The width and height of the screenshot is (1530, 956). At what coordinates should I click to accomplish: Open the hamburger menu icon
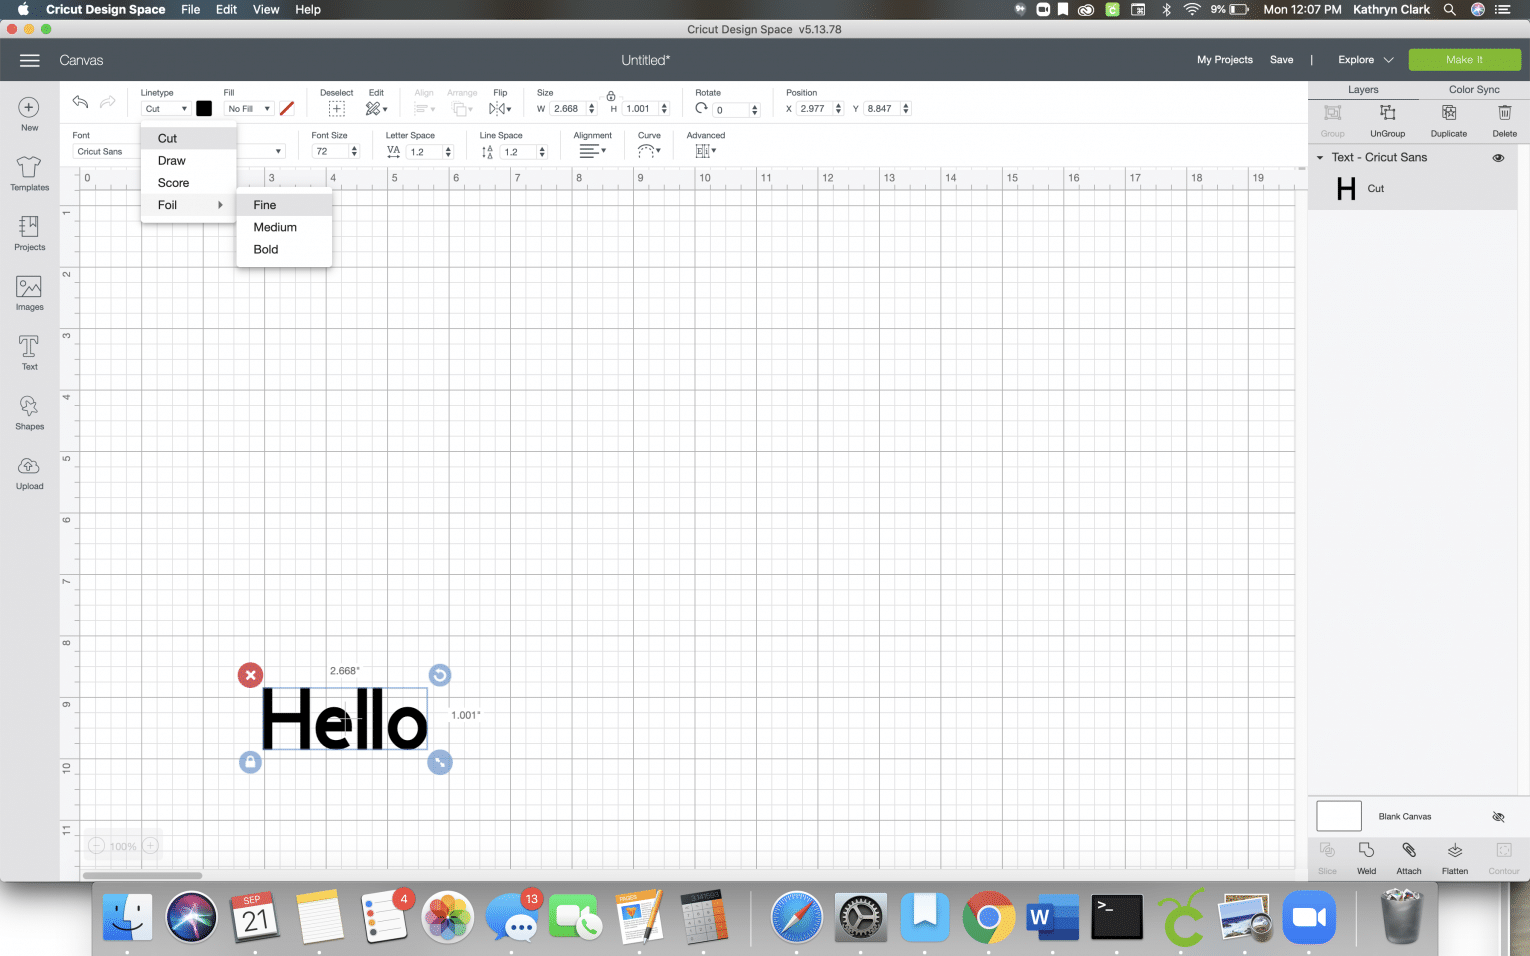pyautogui.click(x=30, y=60)
